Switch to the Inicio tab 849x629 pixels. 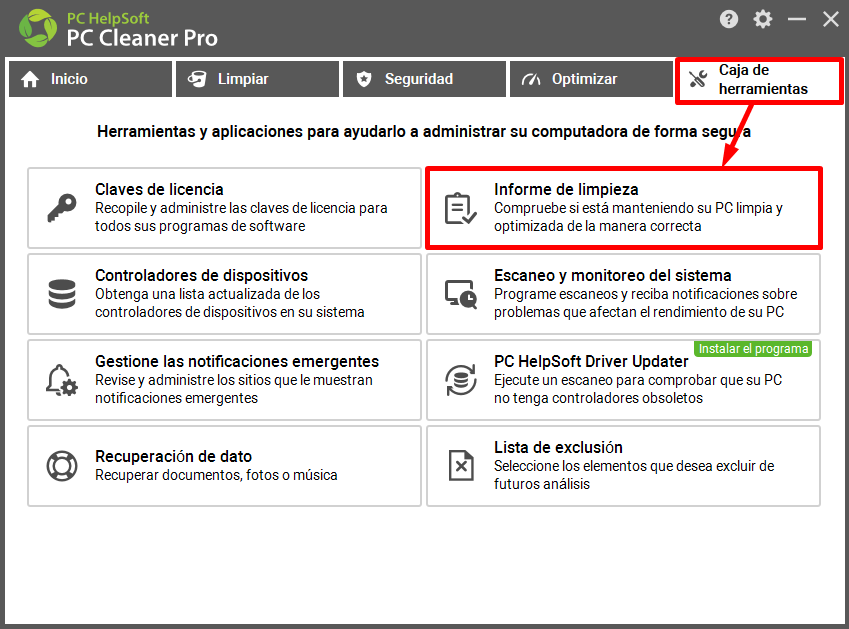(x=90, y=79)
